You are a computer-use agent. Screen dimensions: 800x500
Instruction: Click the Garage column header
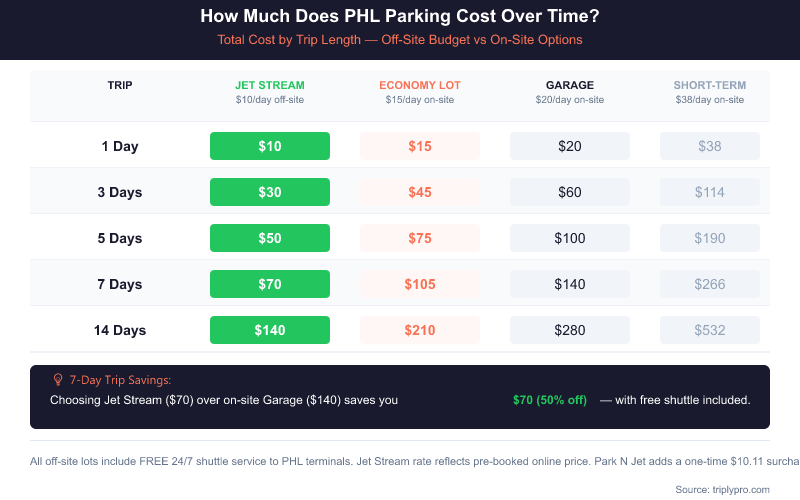click(570, 86)
